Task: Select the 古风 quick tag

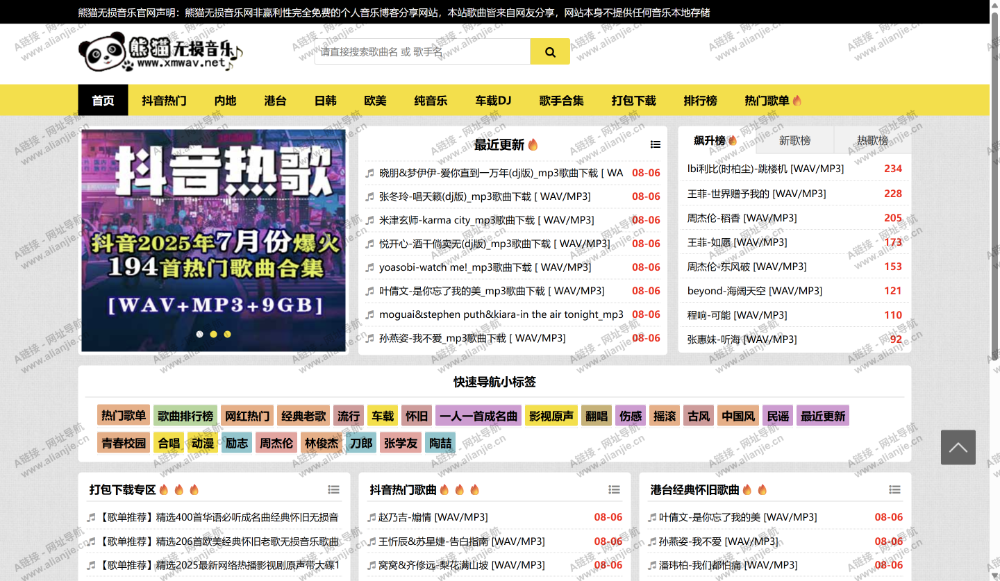Action: coord(698,416)
